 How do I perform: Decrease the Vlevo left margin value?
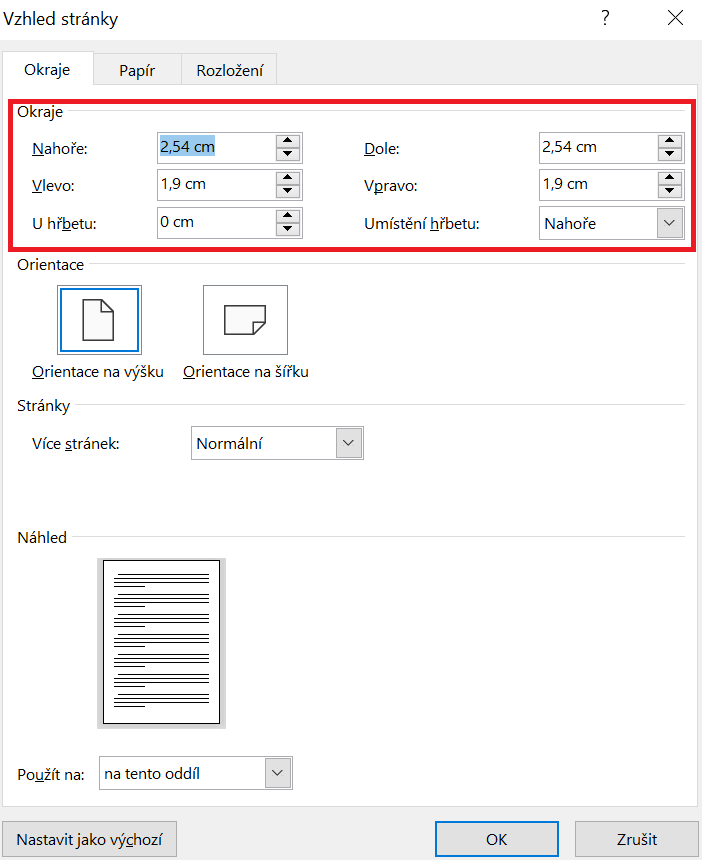click(x=288, y=192)
